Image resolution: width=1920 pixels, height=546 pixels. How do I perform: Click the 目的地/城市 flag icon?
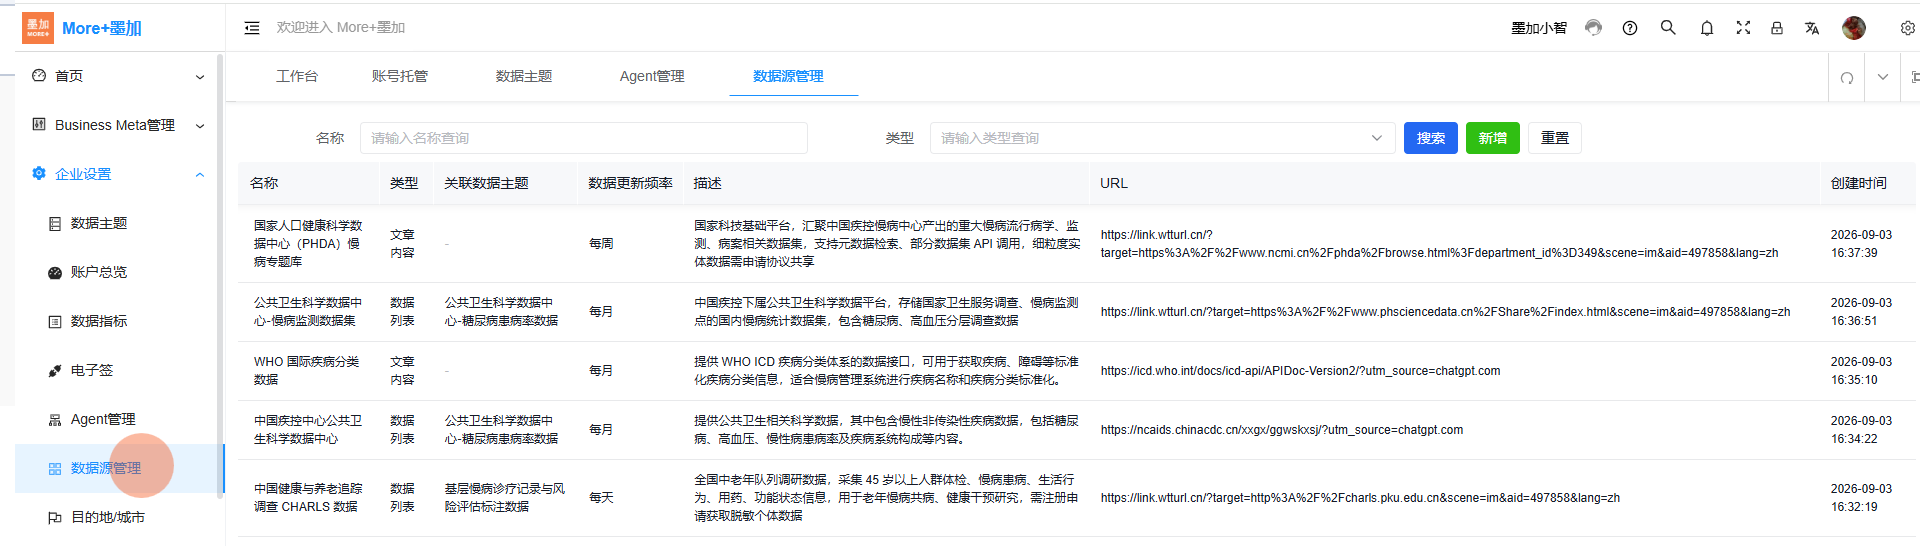(55, 517)
